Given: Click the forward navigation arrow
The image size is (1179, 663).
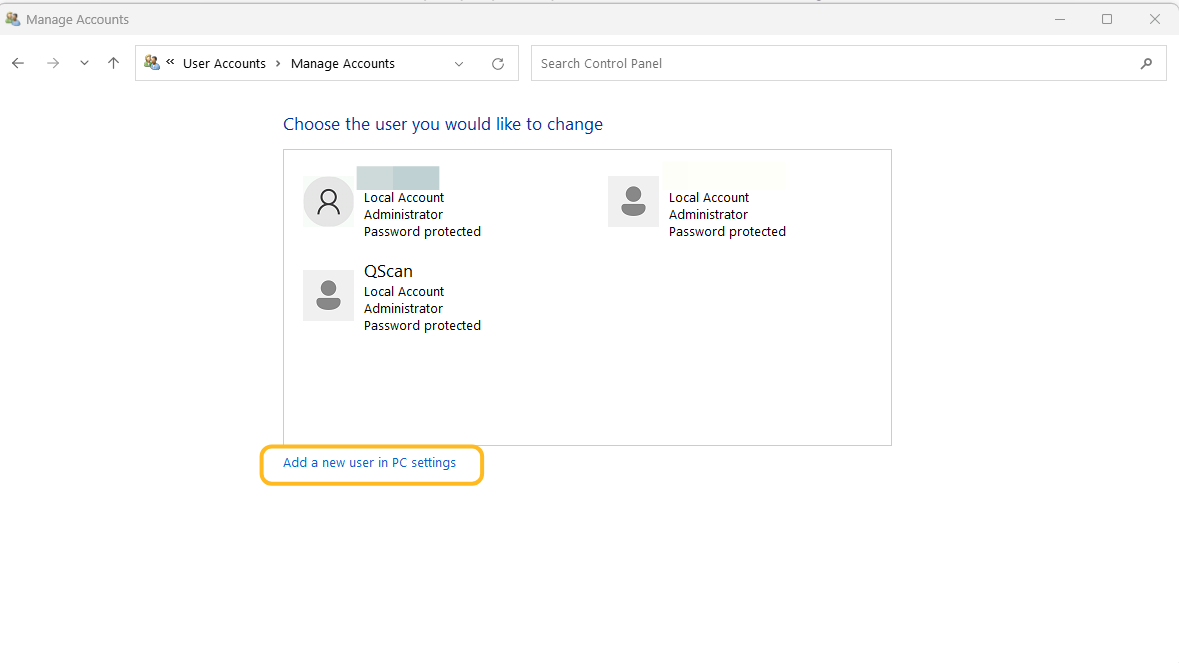Looking at the screenshot, I should click(x=53, y=64).
